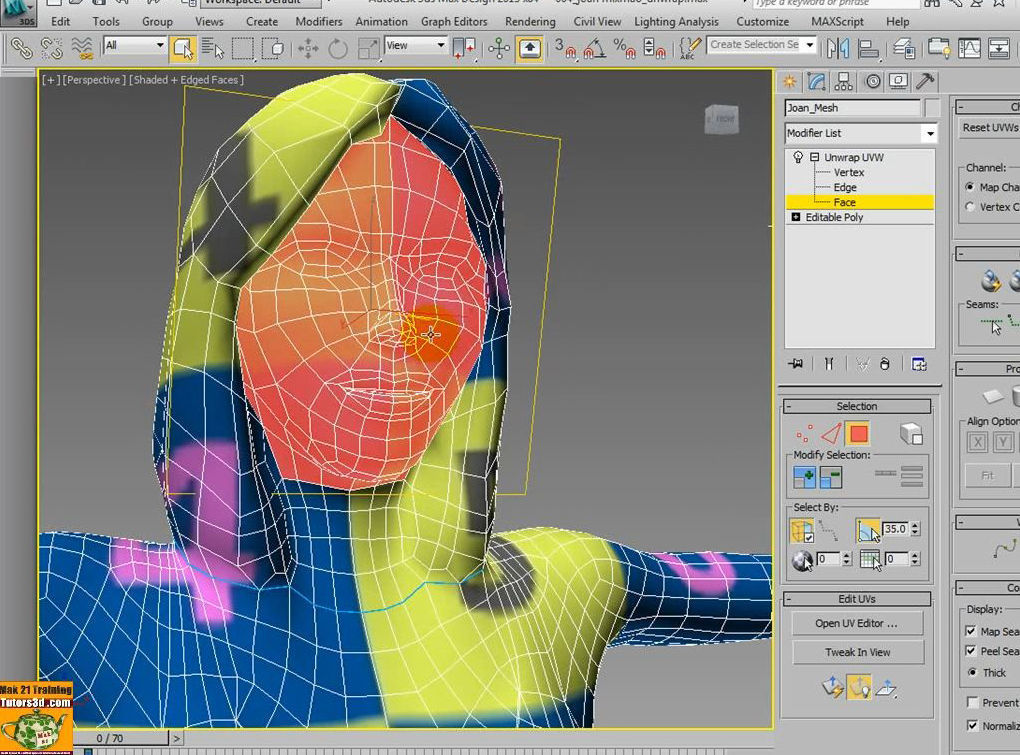Click the Reset UVWs button
Image resolution: width=1020 pixels, height=755 pixels.
pyautogui.click(x=989, y=127)
